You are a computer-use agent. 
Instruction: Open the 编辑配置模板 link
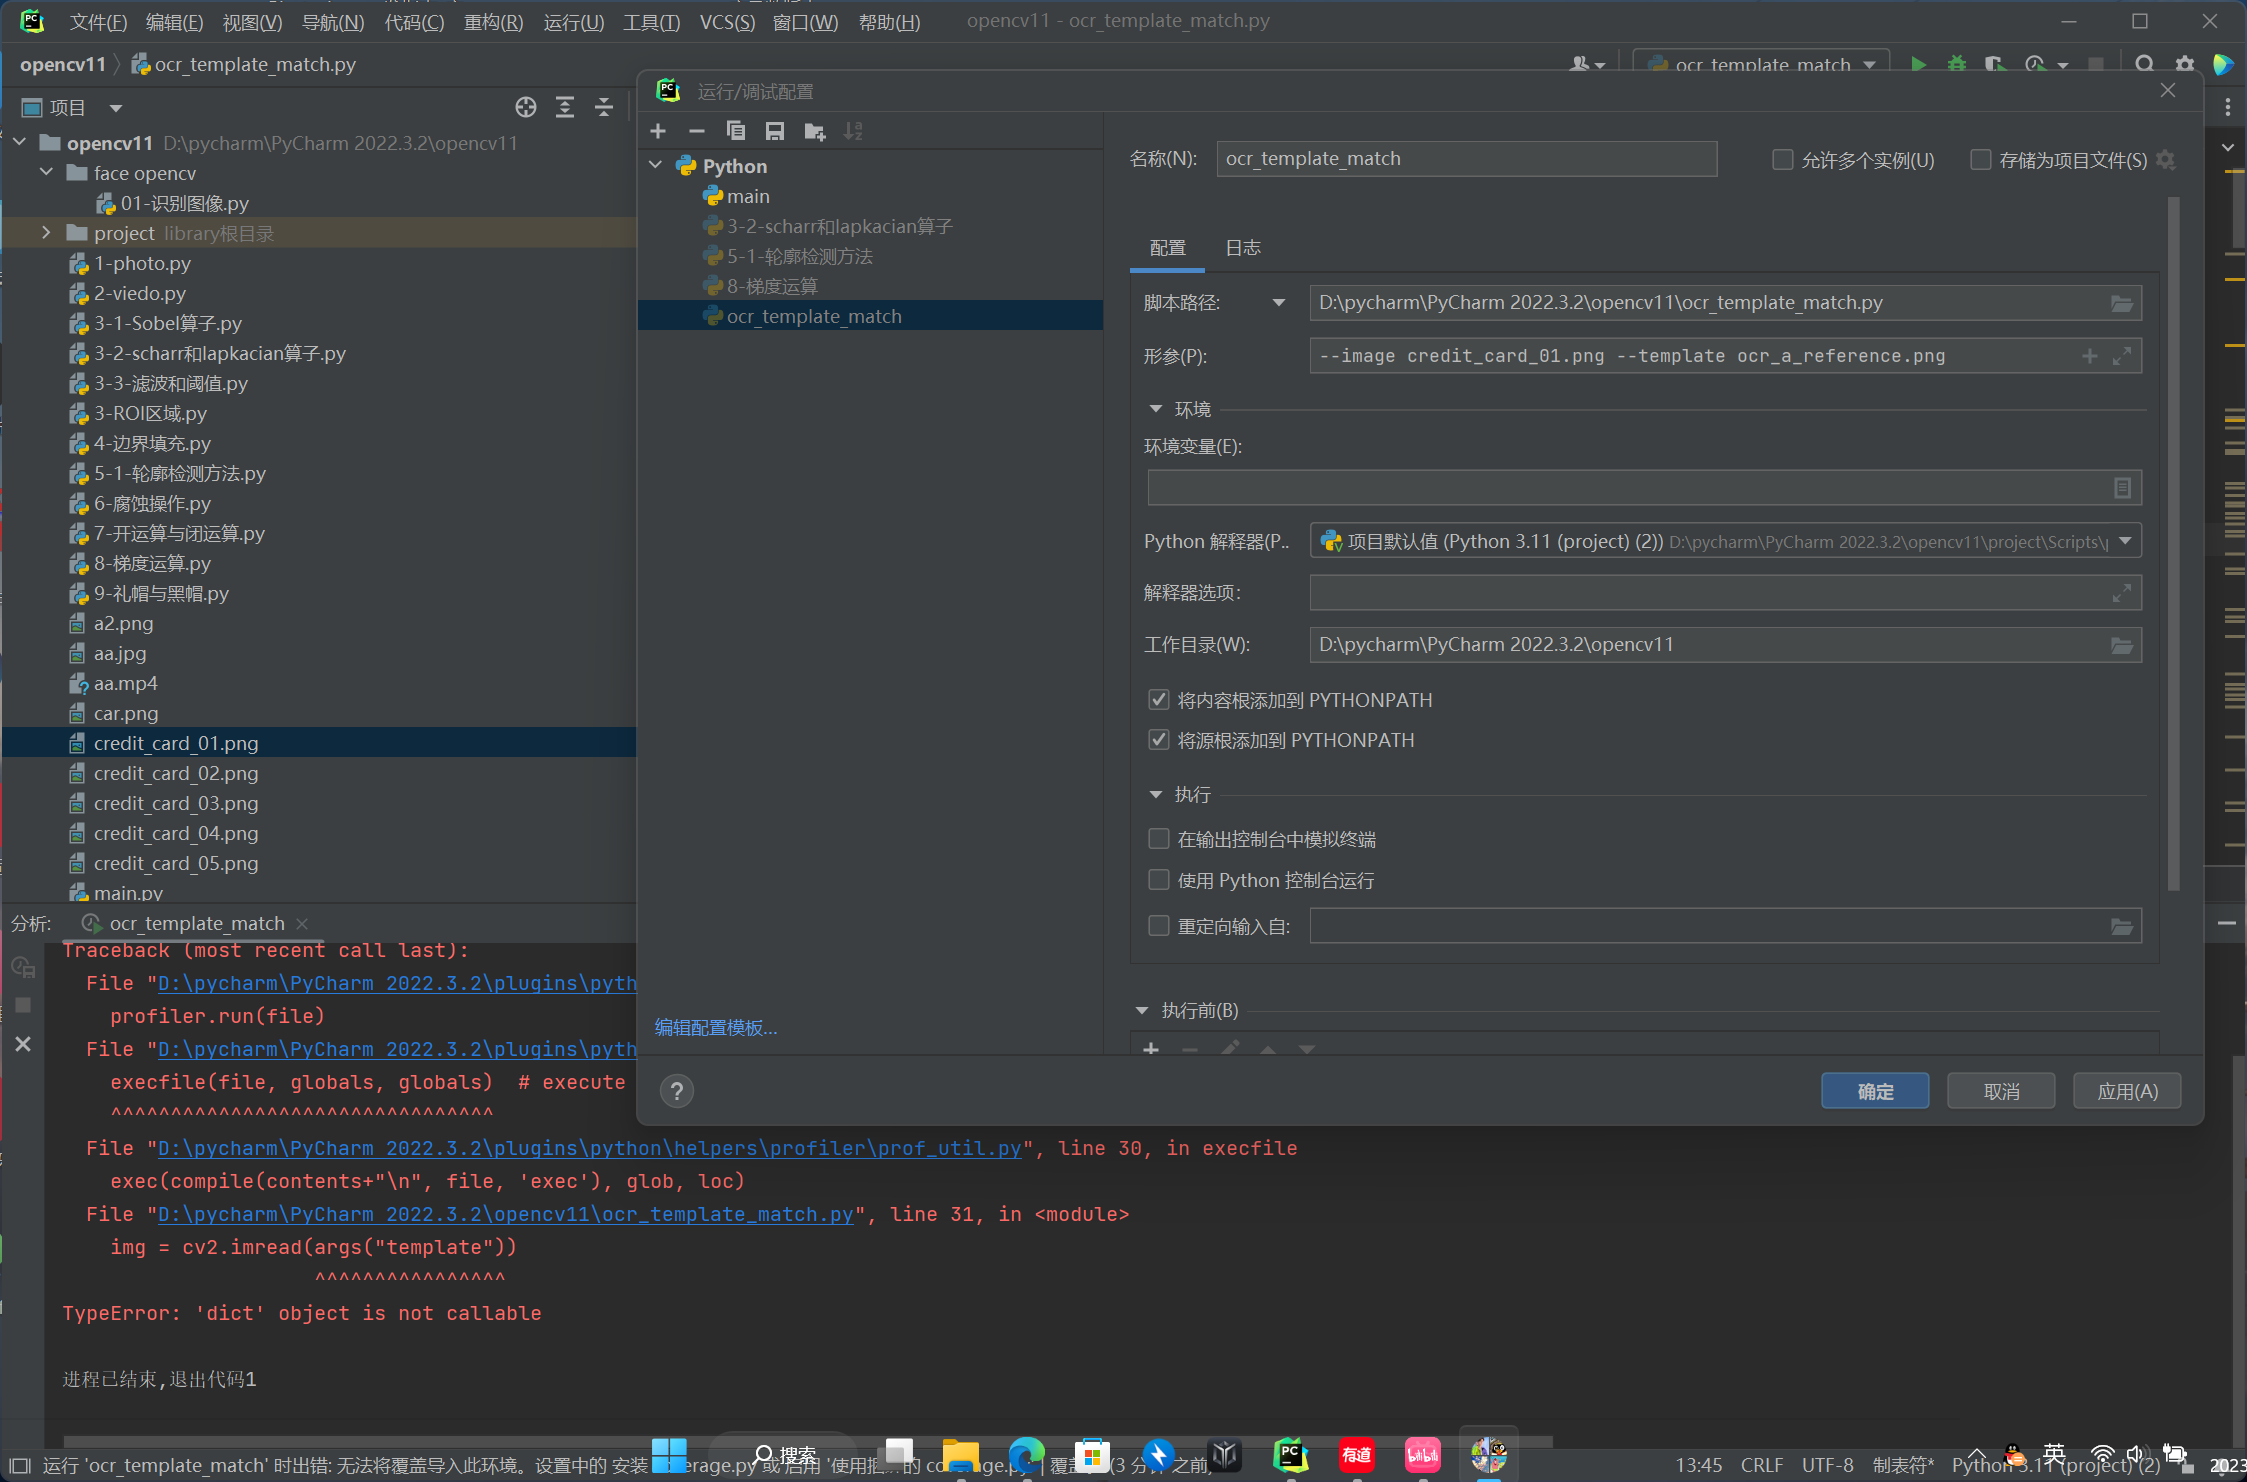coord(716,1027)
